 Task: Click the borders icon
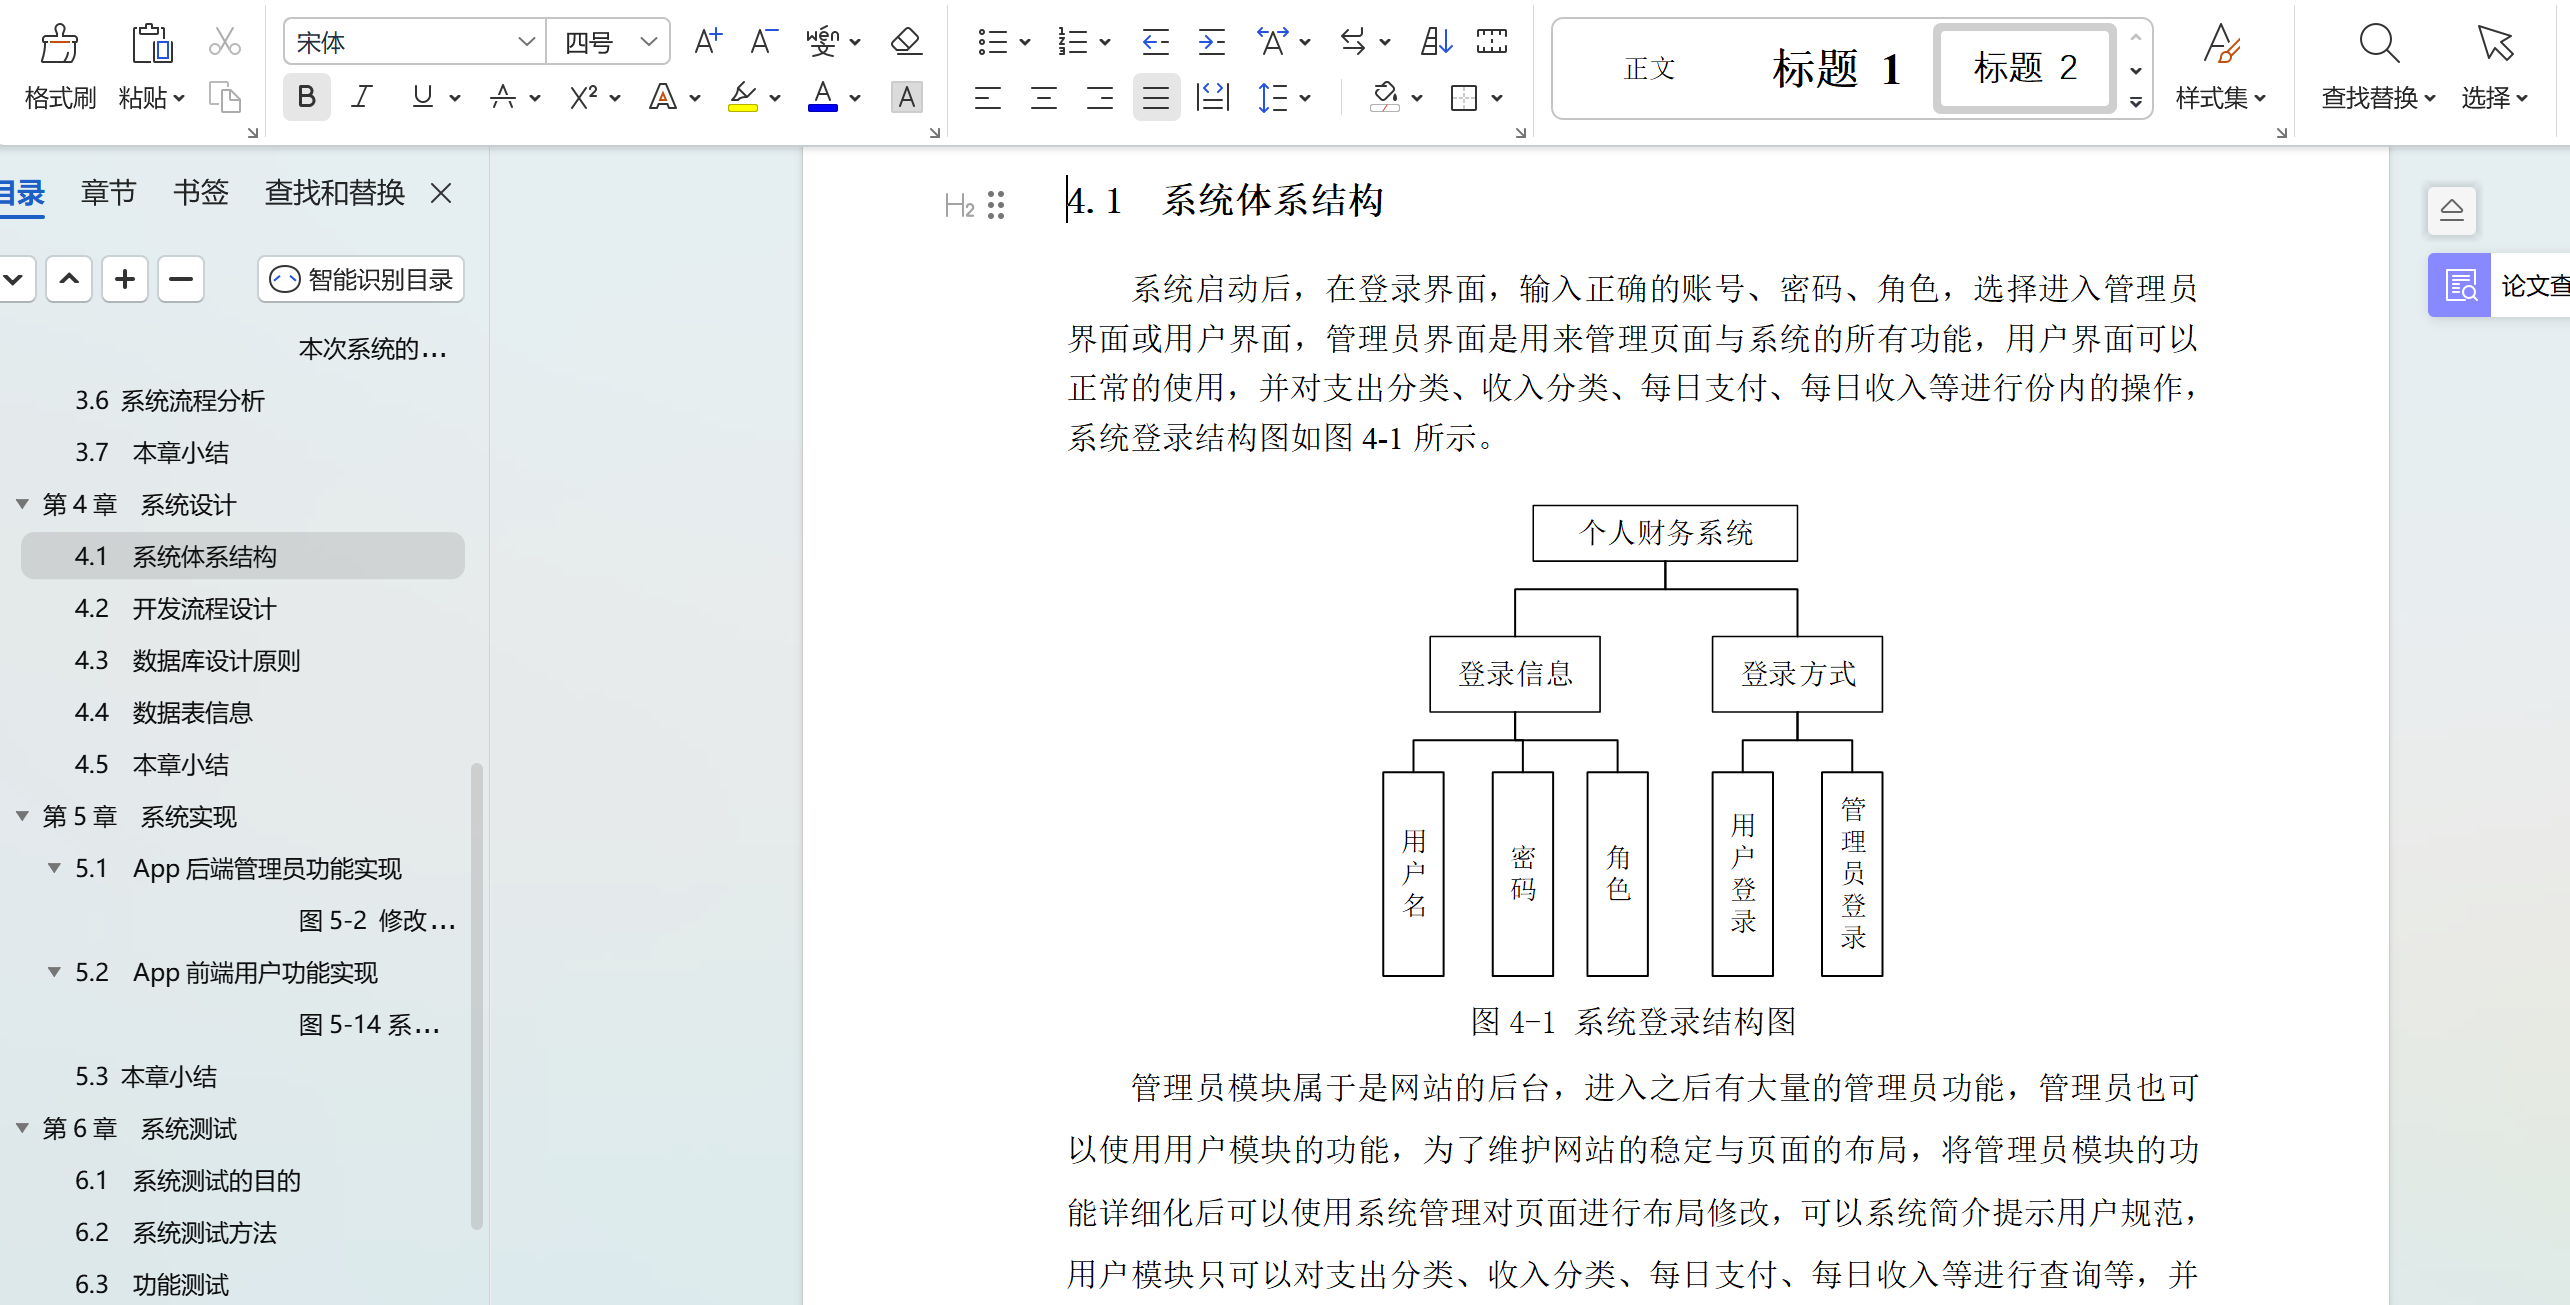[x=1464, y=97]
